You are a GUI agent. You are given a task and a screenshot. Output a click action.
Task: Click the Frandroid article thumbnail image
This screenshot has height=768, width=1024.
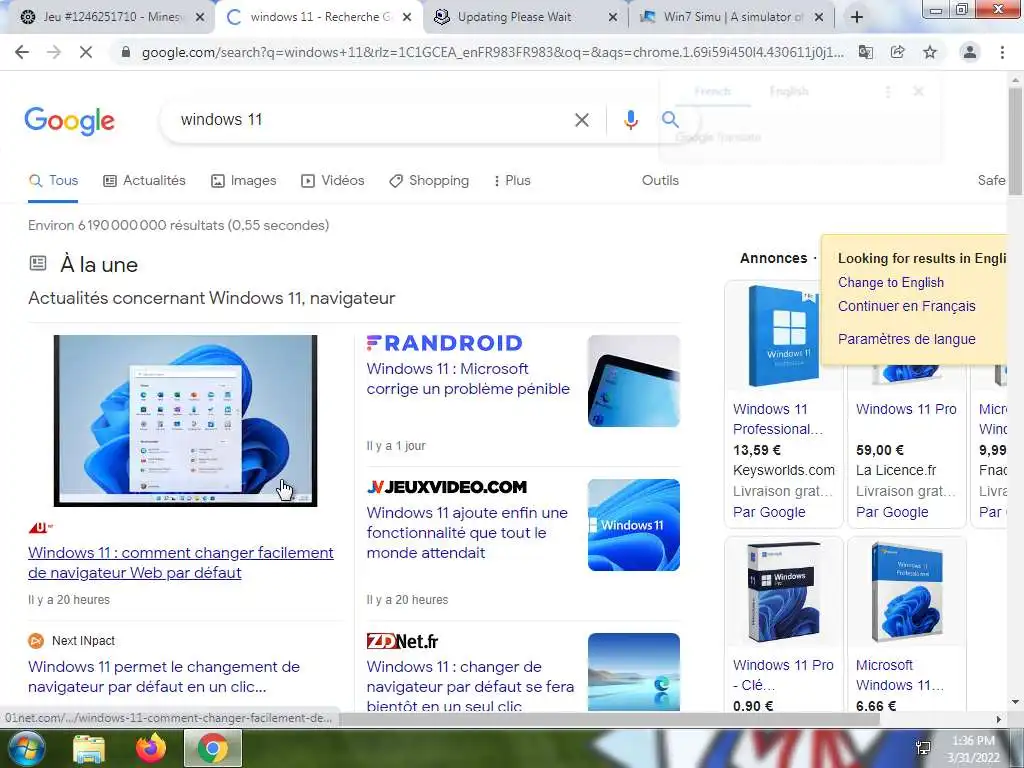click(x=633, y=381)
